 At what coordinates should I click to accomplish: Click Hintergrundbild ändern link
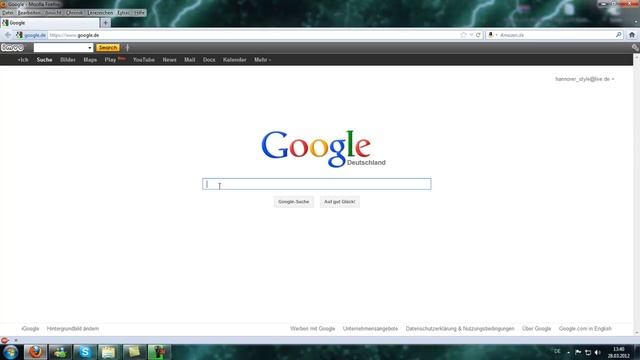73,329
